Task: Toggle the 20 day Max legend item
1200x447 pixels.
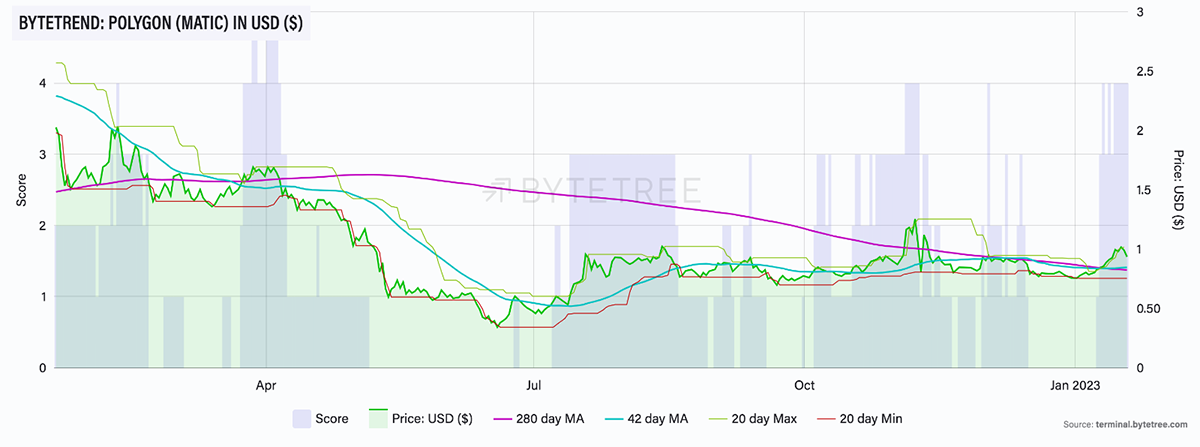Action: 755,417
